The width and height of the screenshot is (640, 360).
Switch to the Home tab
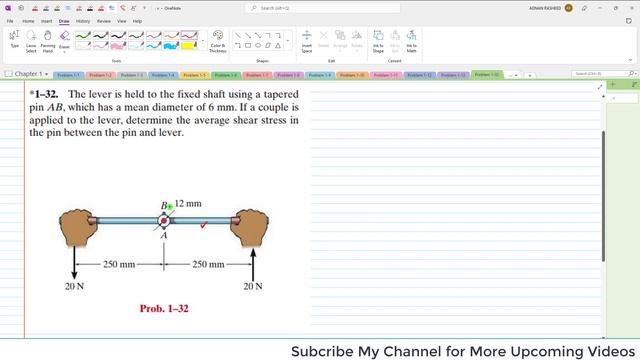click(x=28, y=21)
